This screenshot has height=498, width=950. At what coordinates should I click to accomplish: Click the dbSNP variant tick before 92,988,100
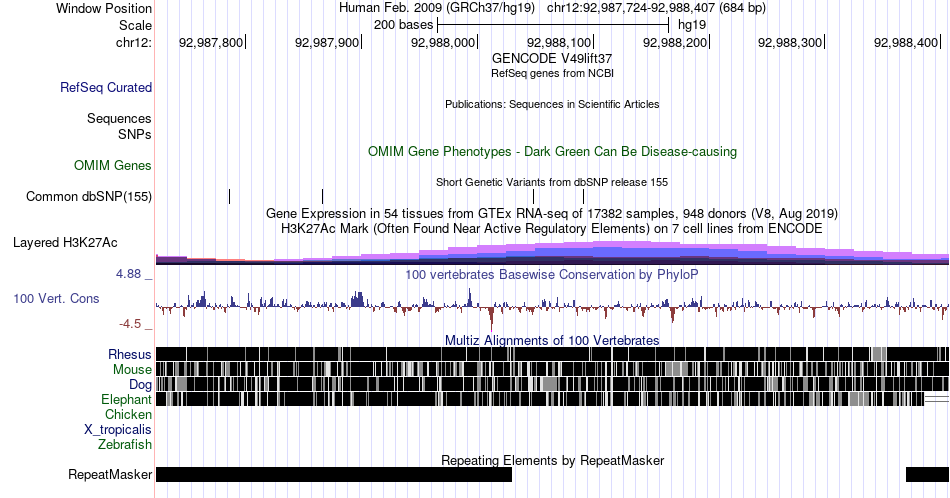[583, 196]
